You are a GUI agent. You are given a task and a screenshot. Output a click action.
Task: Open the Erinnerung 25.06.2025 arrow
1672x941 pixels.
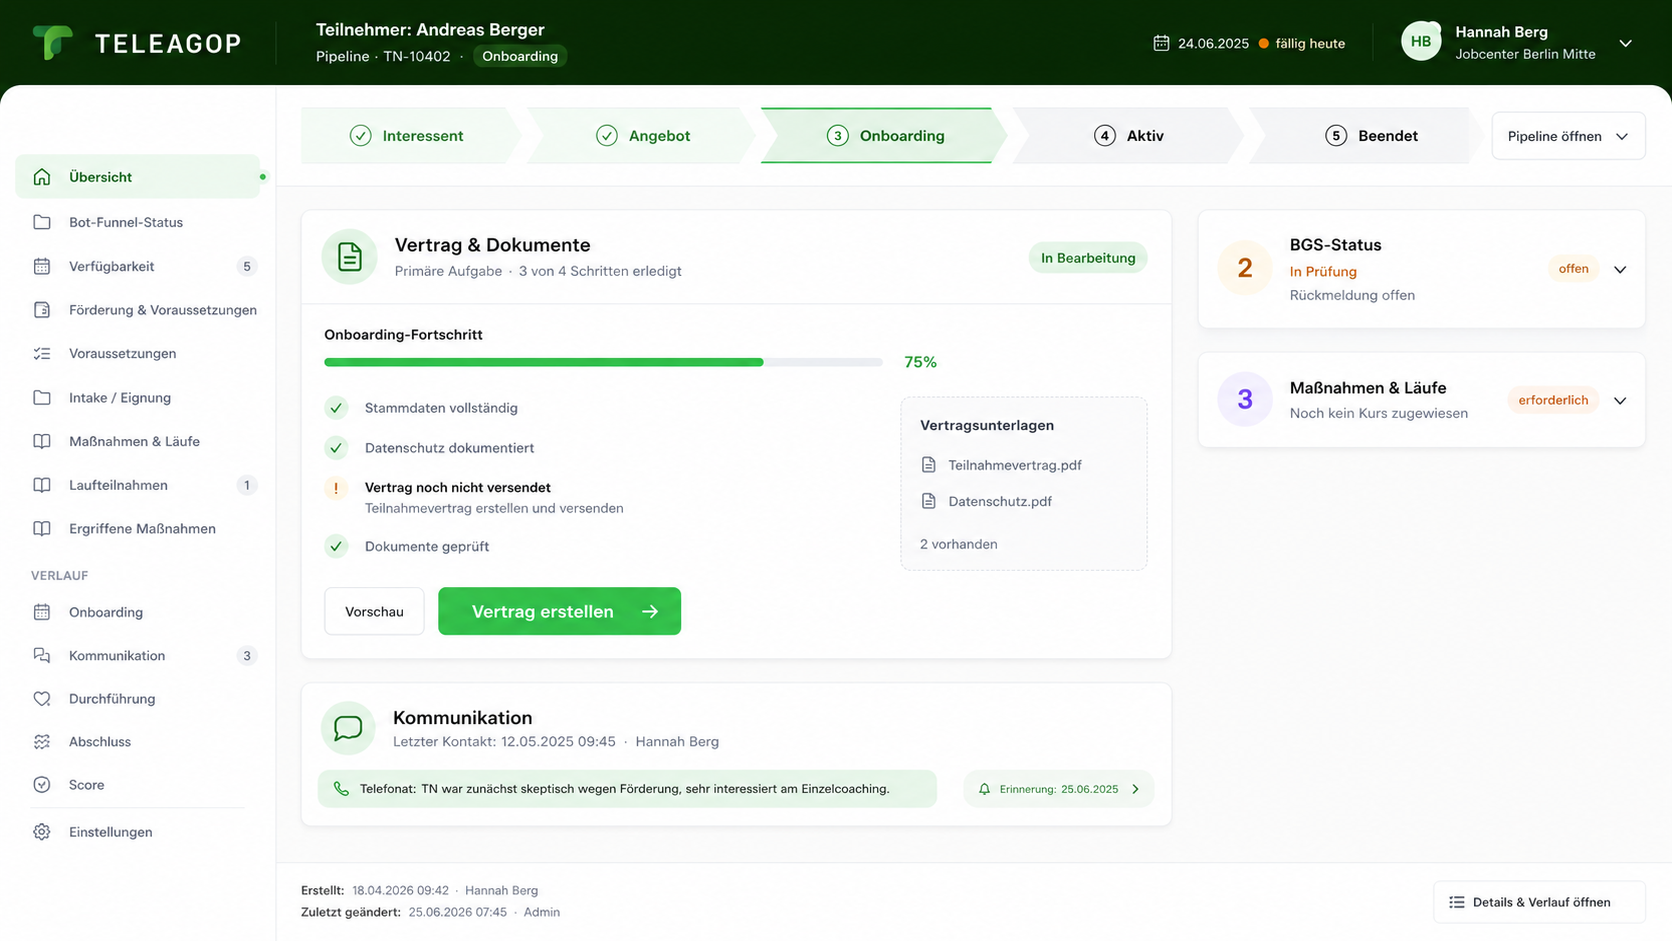(x=1135, y=789)
